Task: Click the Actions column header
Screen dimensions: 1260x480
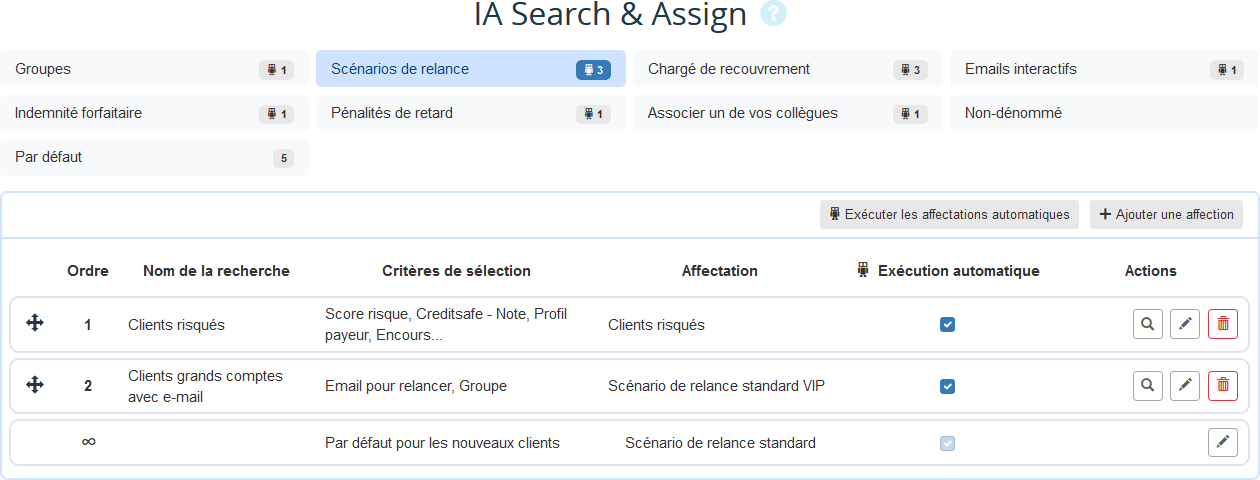Action: (x=1151, y=271)
